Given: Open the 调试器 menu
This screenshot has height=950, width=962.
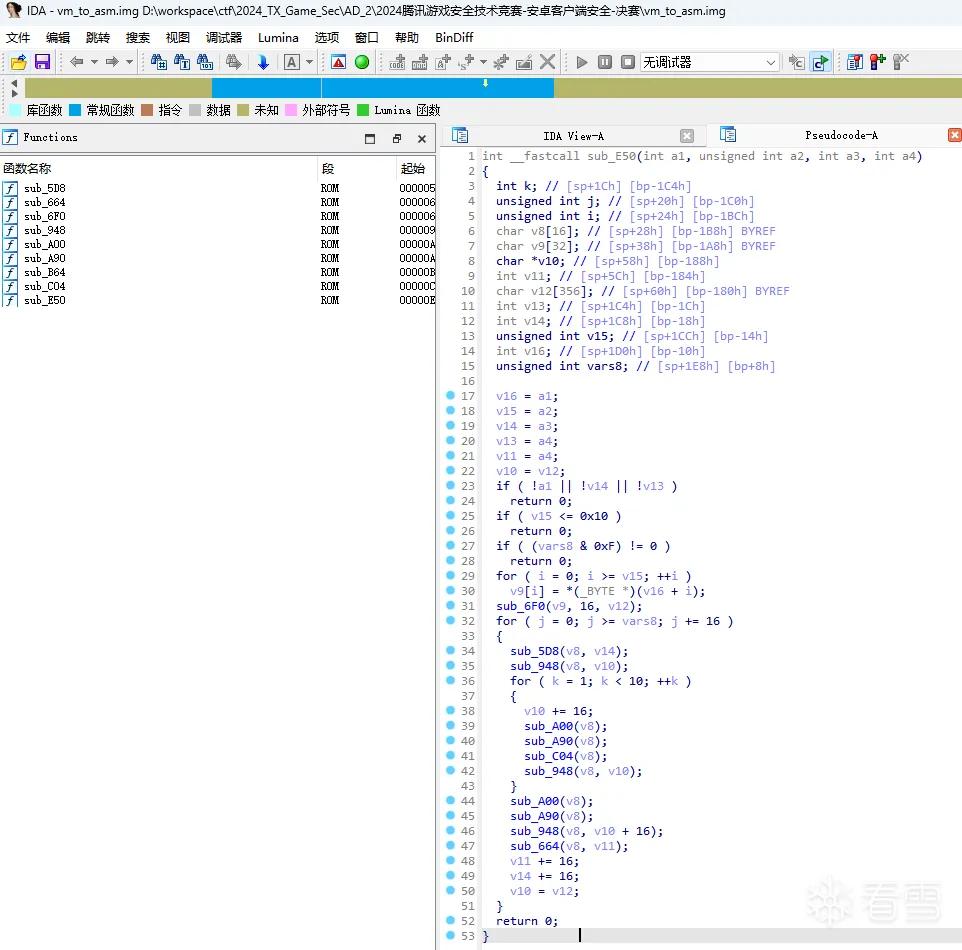Looking at the screenshot, I should point(224,38).
